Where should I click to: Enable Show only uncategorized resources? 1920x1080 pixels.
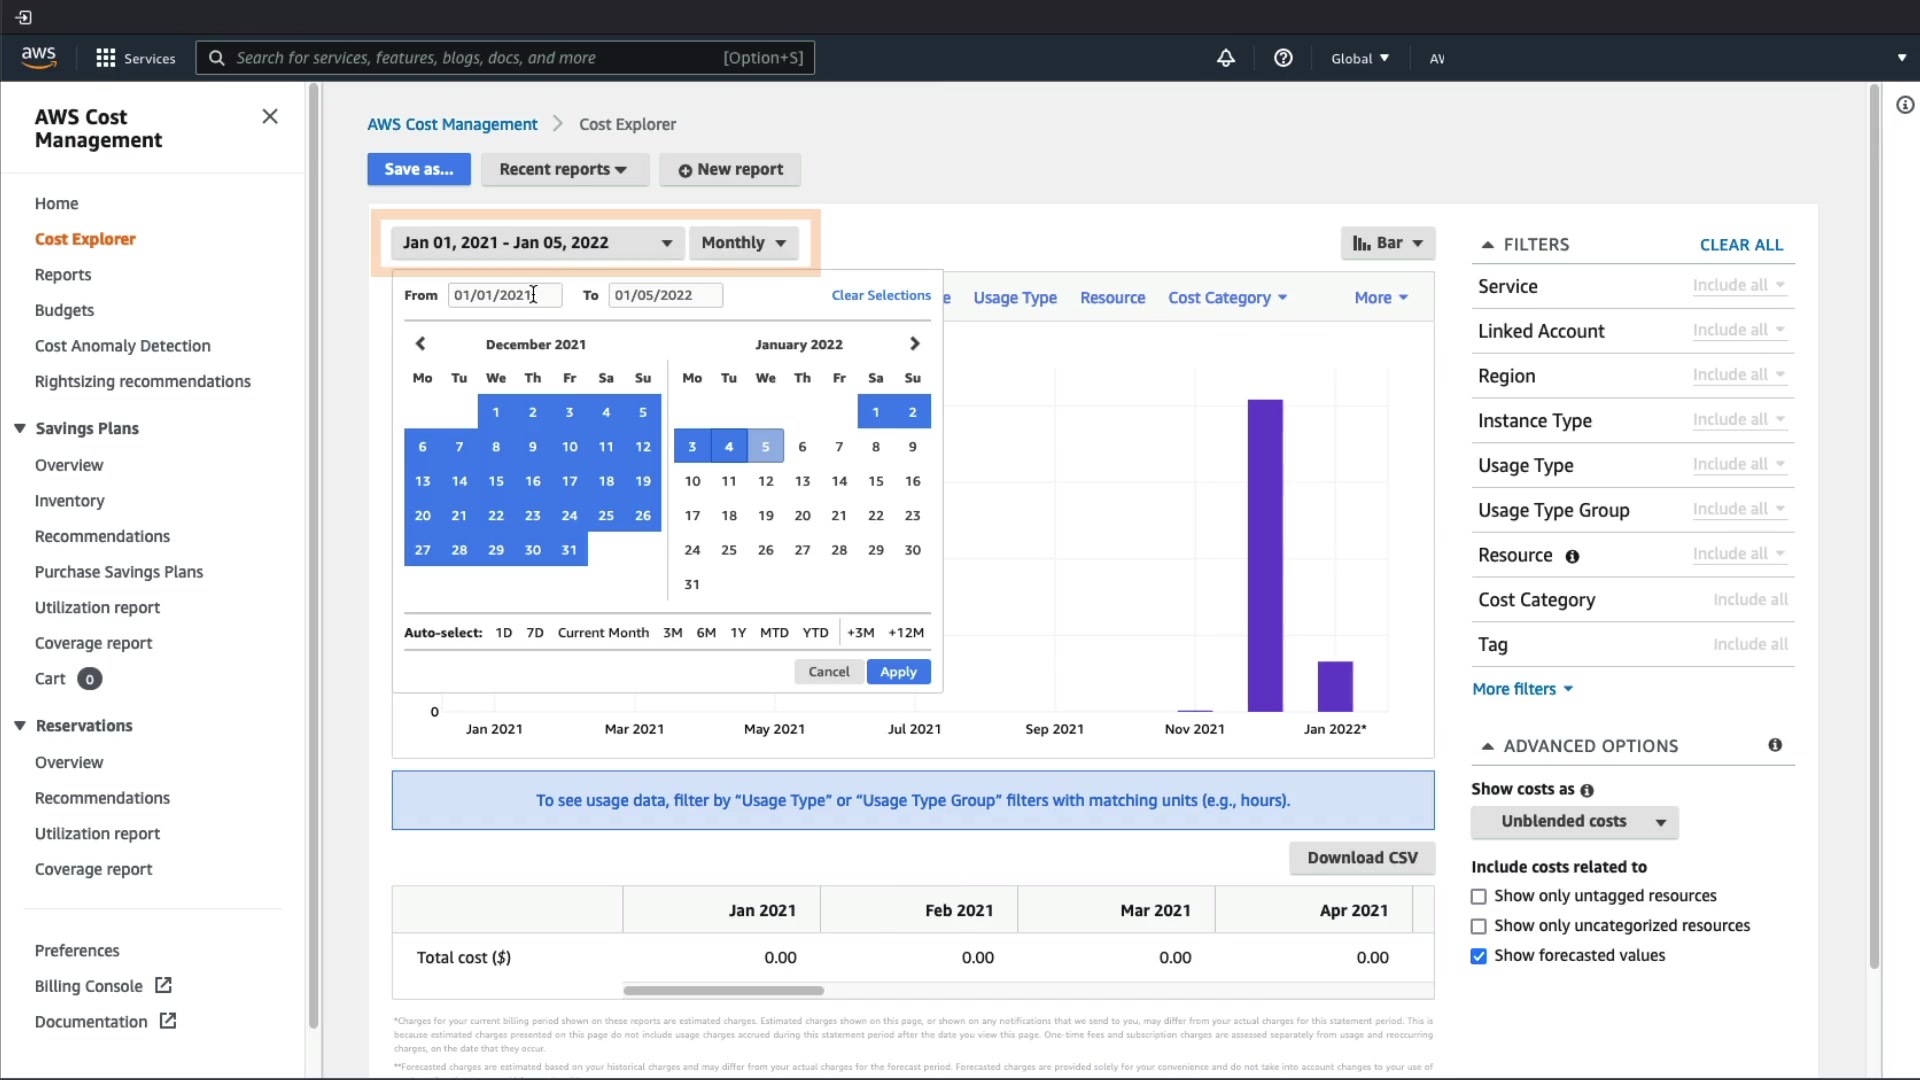[x=1479, y=927]
